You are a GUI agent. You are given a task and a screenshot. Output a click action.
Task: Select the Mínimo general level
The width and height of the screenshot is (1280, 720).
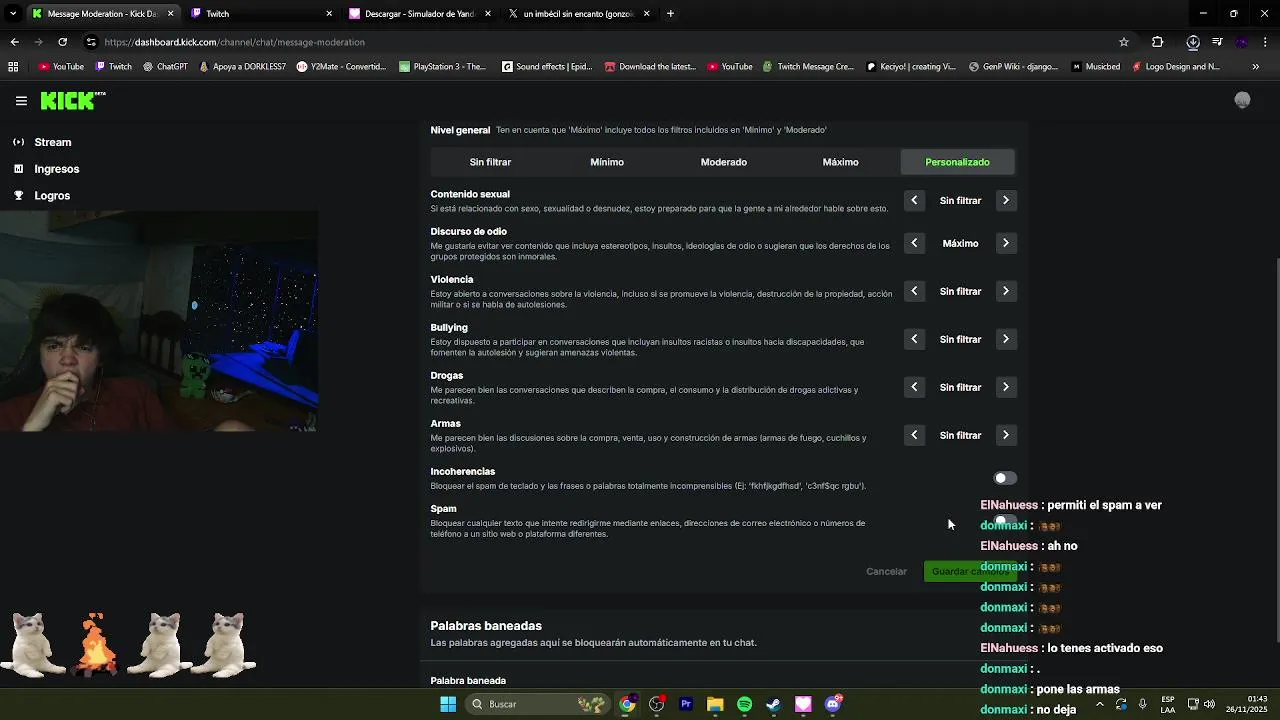607,162
